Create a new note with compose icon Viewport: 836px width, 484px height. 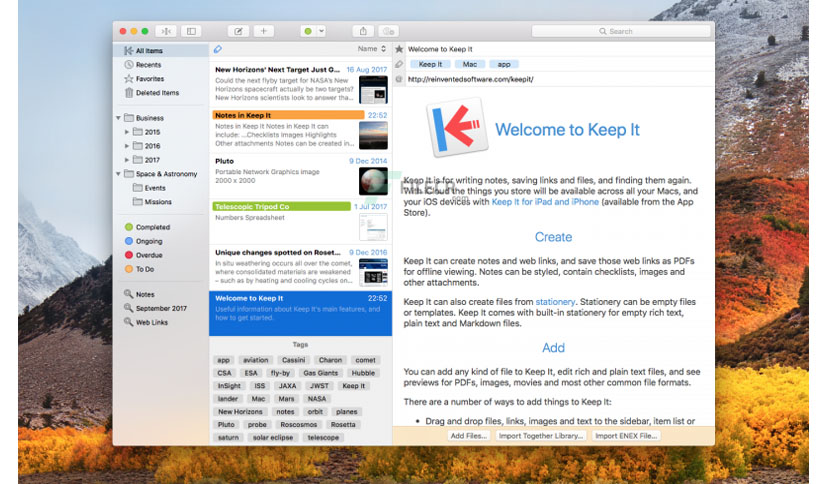[238, 31]
